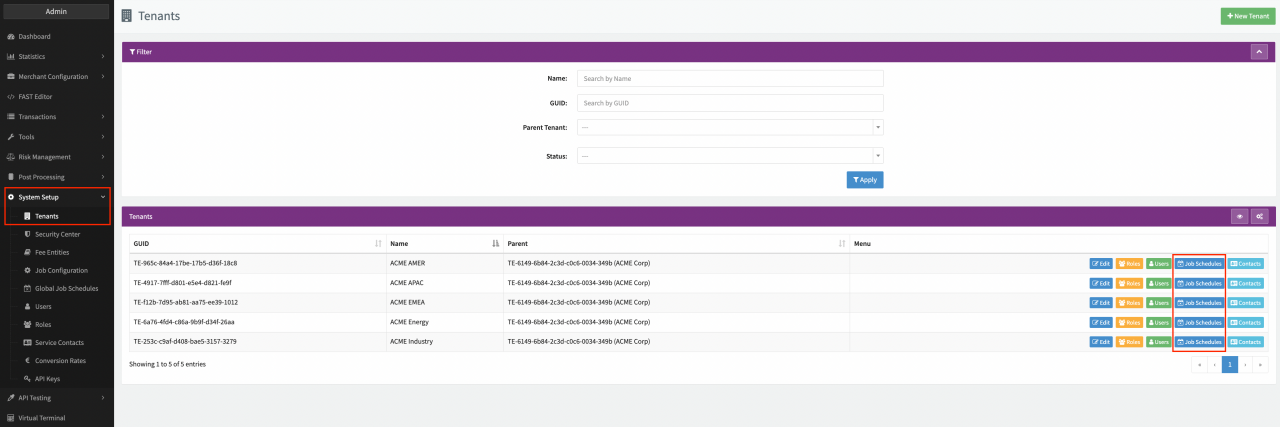Image resolution: width=1280 pixels, height=427 pixels.
Task: Open Conversion Rates in sidebar
Action: pos(60,360)
